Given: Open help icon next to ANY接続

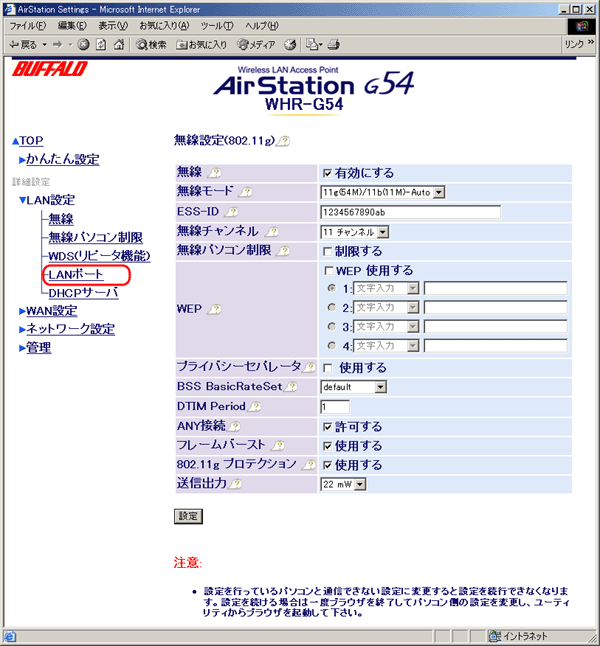Looking at the screenshot, I should [x=234, y=426].
